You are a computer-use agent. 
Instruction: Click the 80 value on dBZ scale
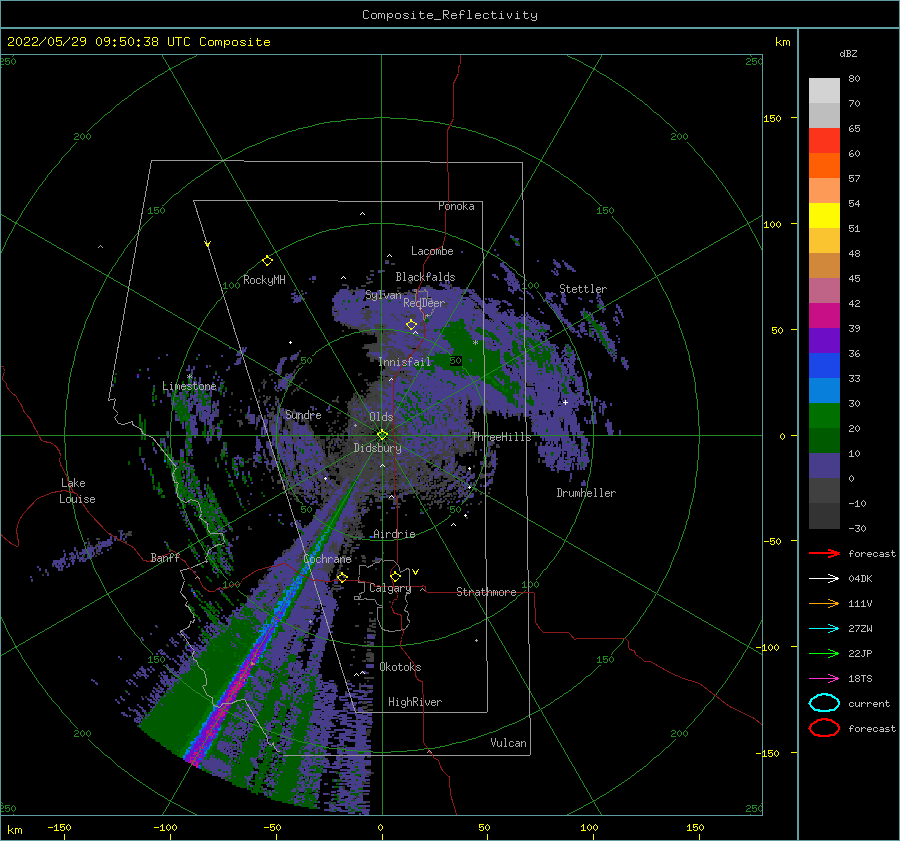tap(854, 78)
